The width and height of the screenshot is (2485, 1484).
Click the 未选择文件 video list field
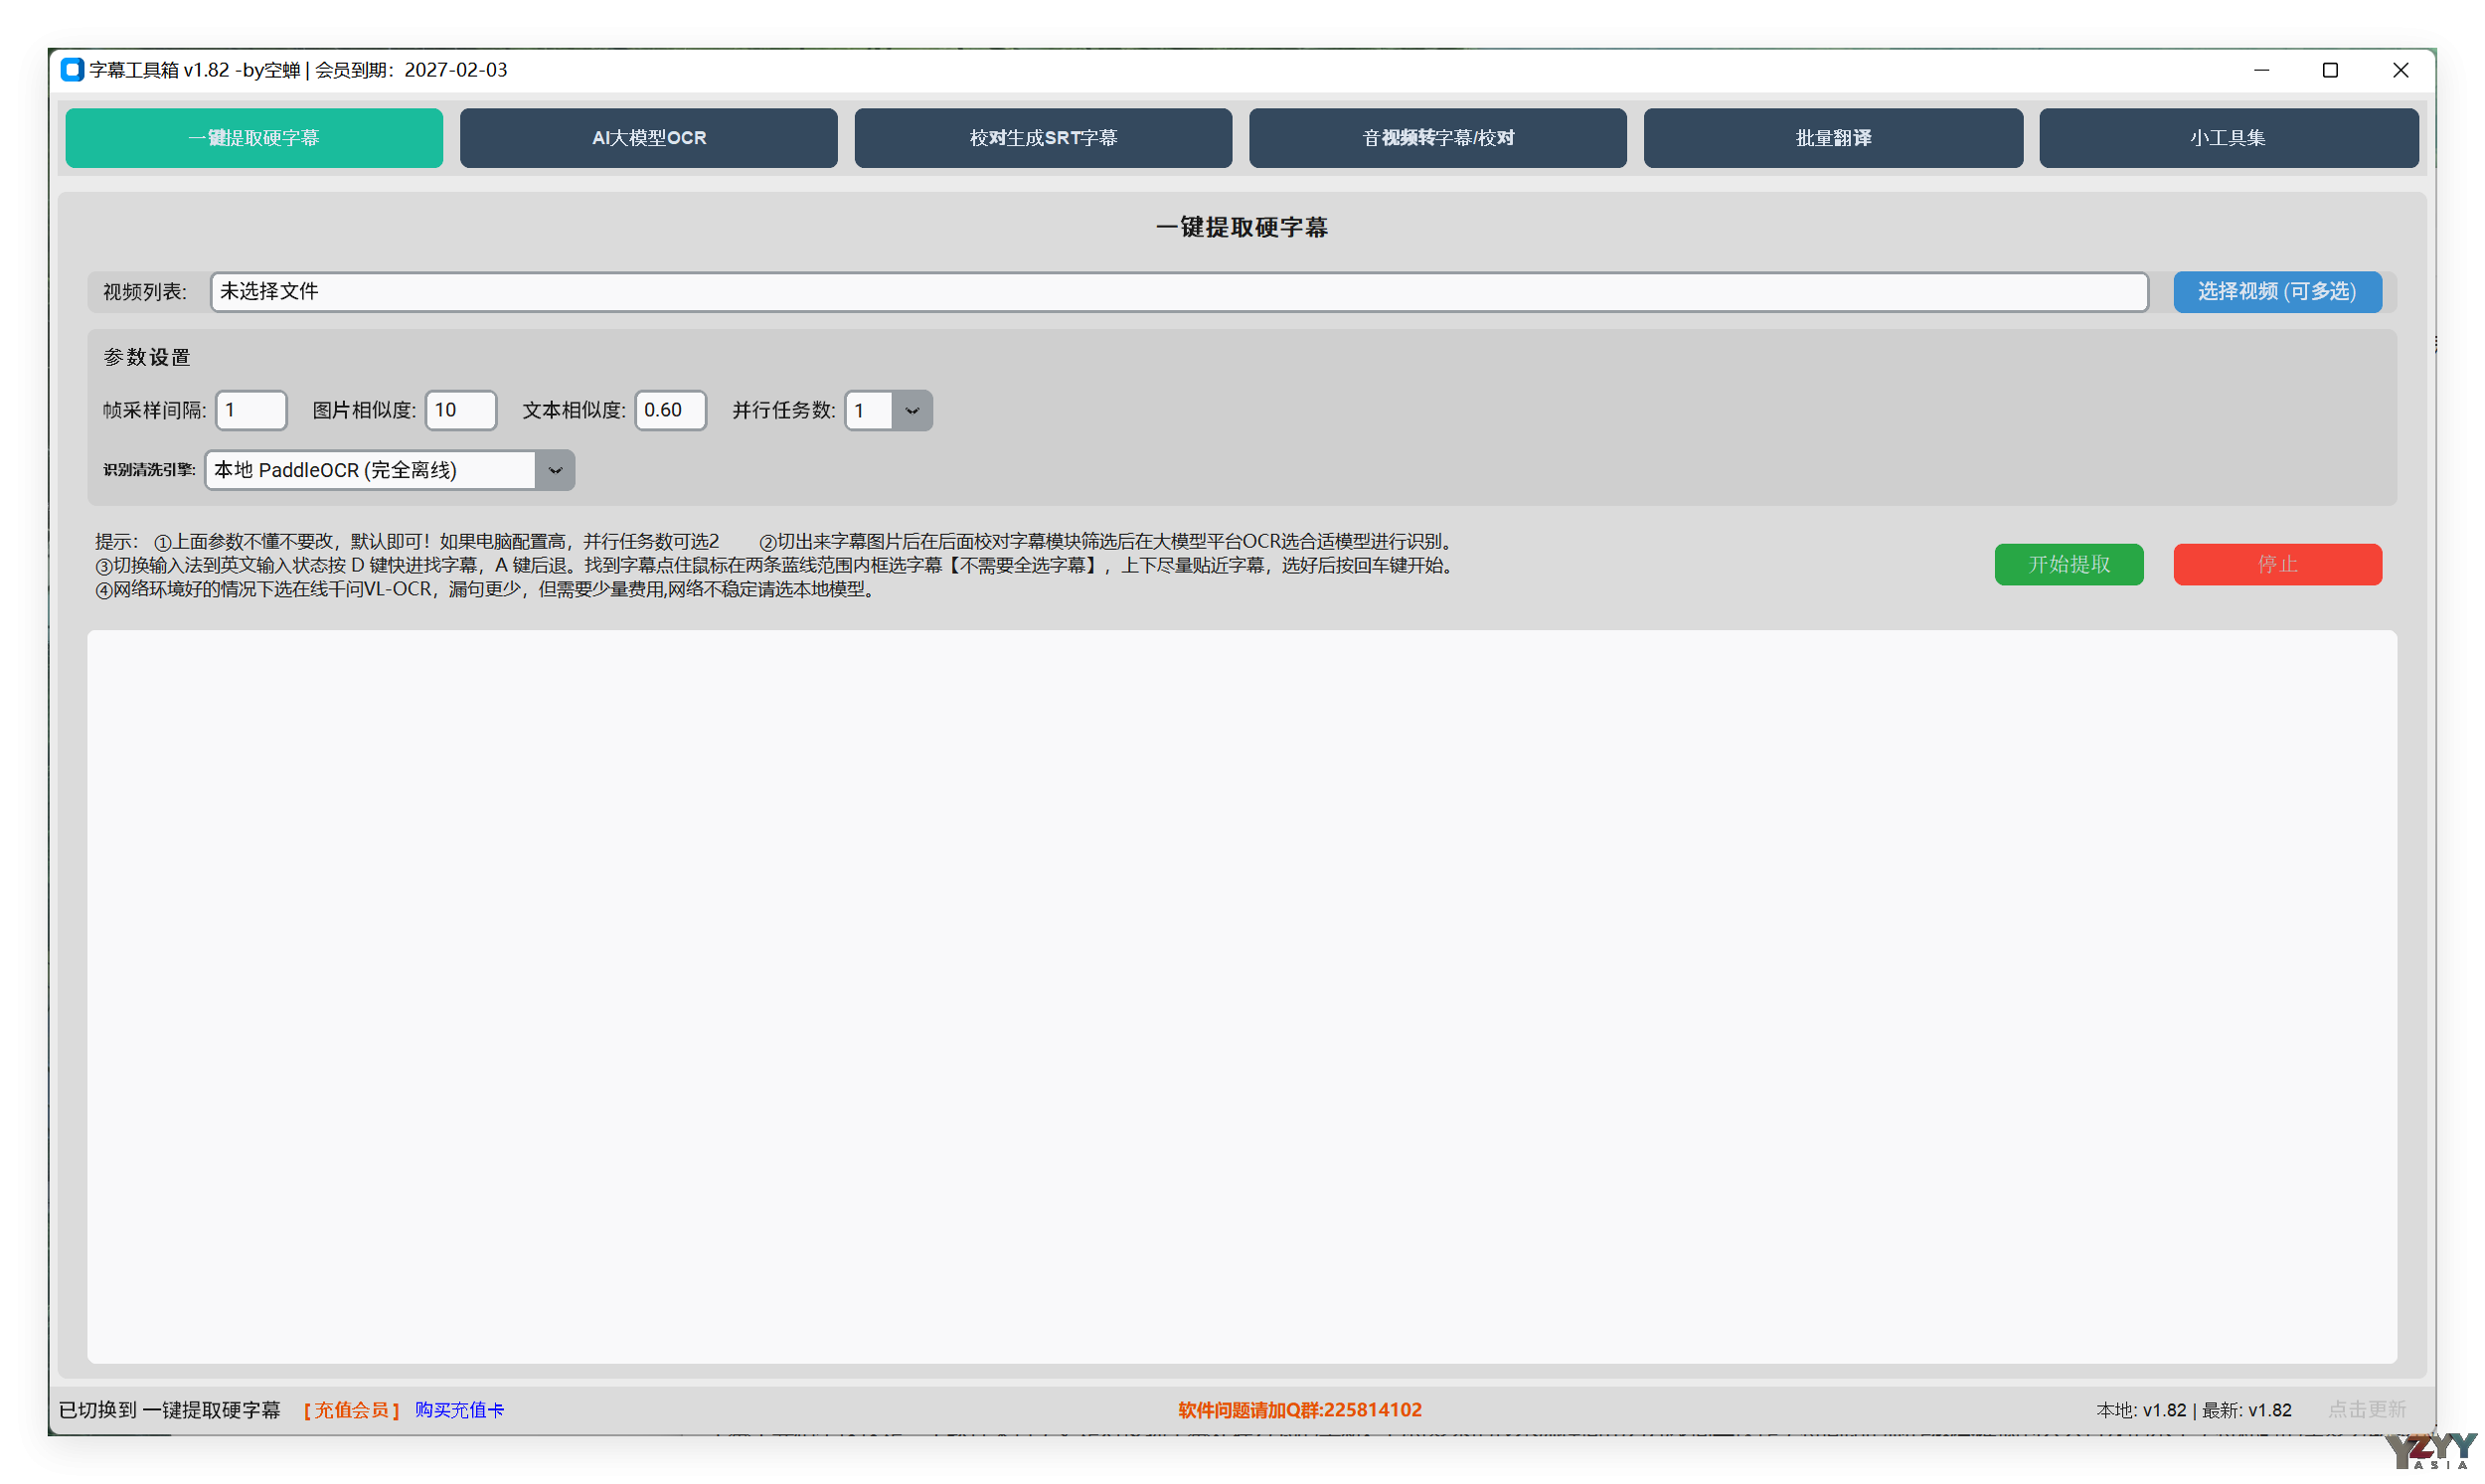coord(1179,292)
